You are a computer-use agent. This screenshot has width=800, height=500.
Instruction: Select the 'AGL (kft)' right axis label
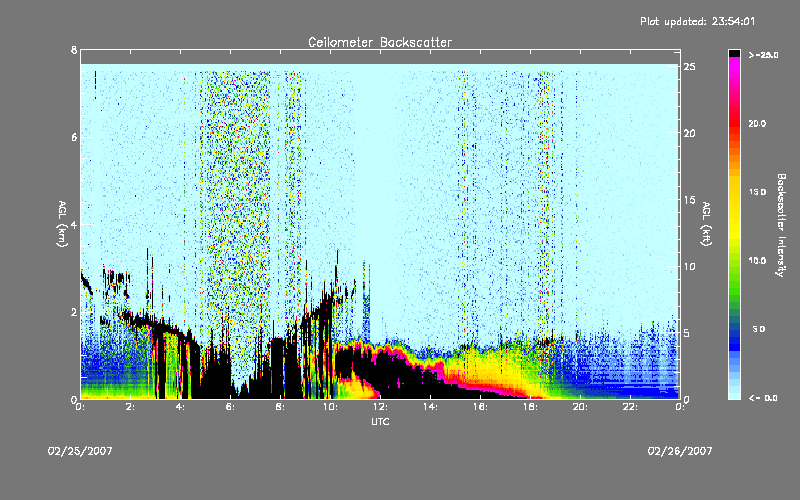click(706, 224)
